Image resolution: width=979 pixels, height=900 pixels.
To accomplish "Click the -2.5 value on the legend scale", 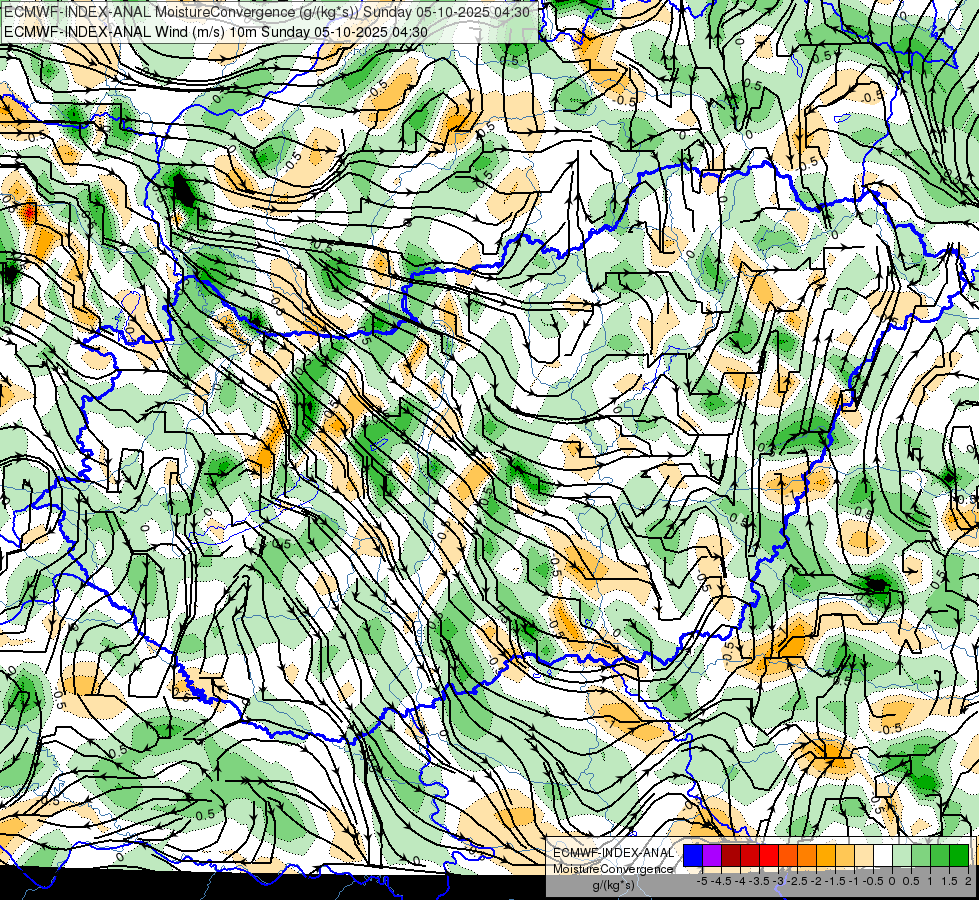I will pyautogui.click(x=797, y=881).
